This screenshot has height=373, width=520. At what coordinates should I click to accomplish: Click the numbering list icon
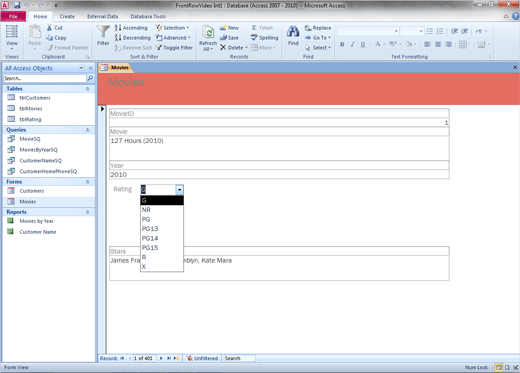440,31
